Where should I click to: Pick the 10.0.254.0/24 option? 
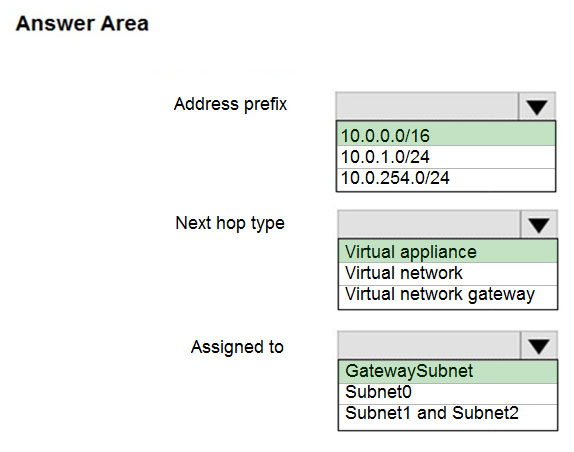tap(446, 179)
